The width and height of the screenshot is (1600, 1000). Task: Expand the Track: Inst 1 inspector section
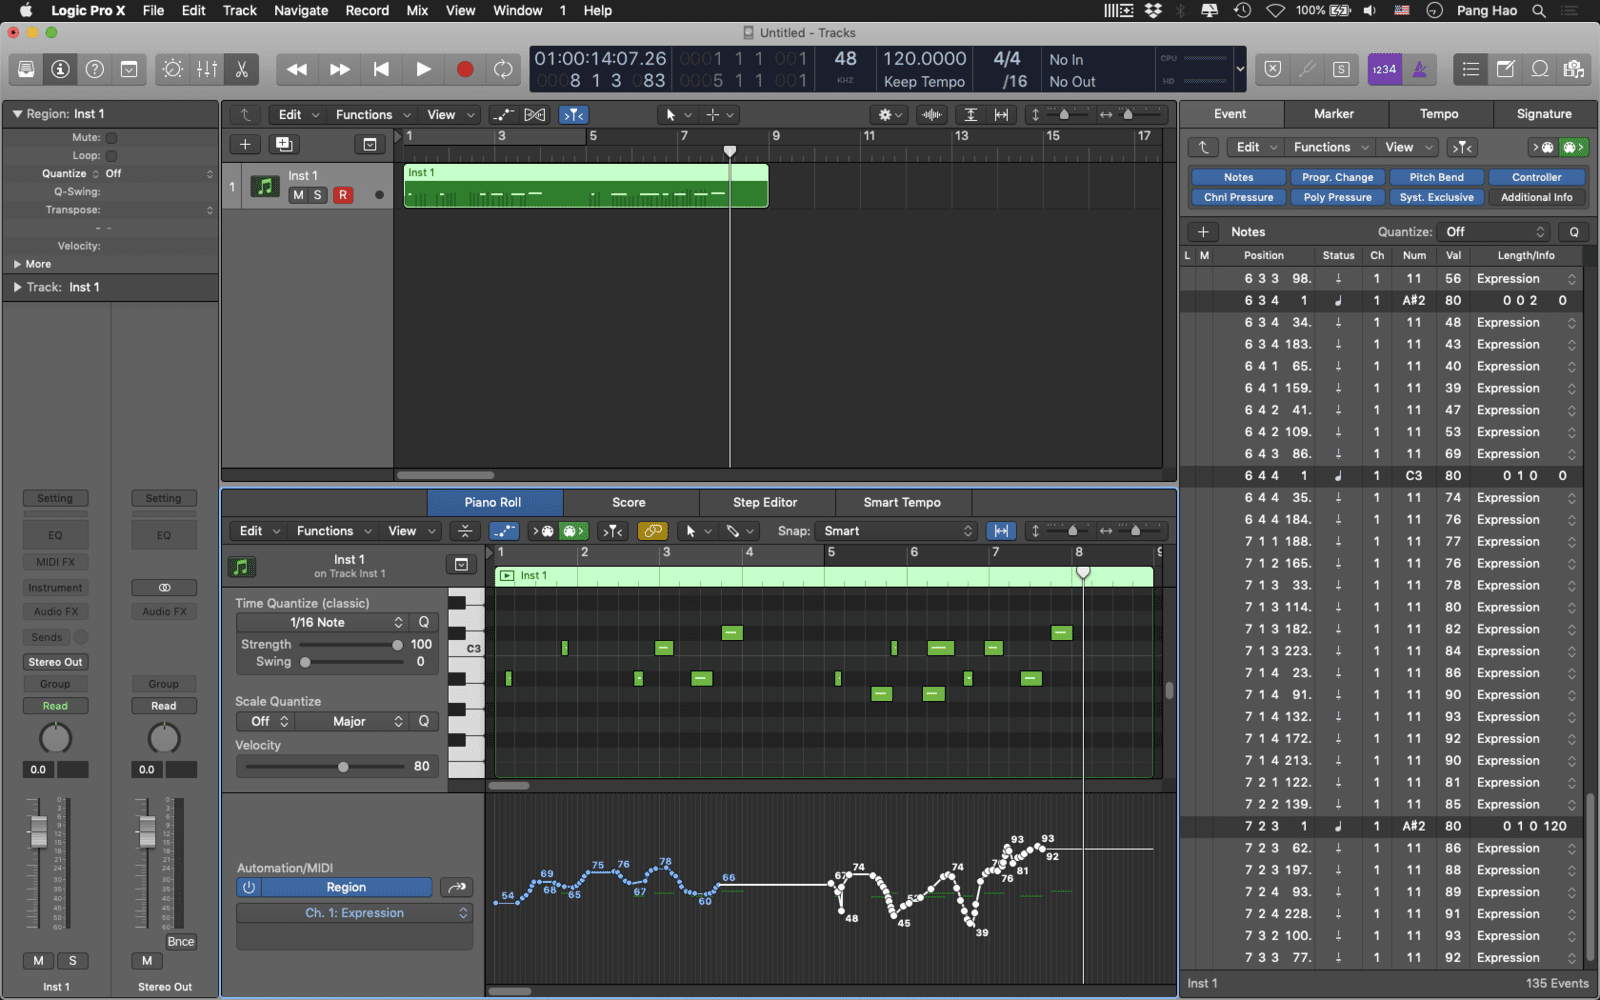click(x=17, y=287)
